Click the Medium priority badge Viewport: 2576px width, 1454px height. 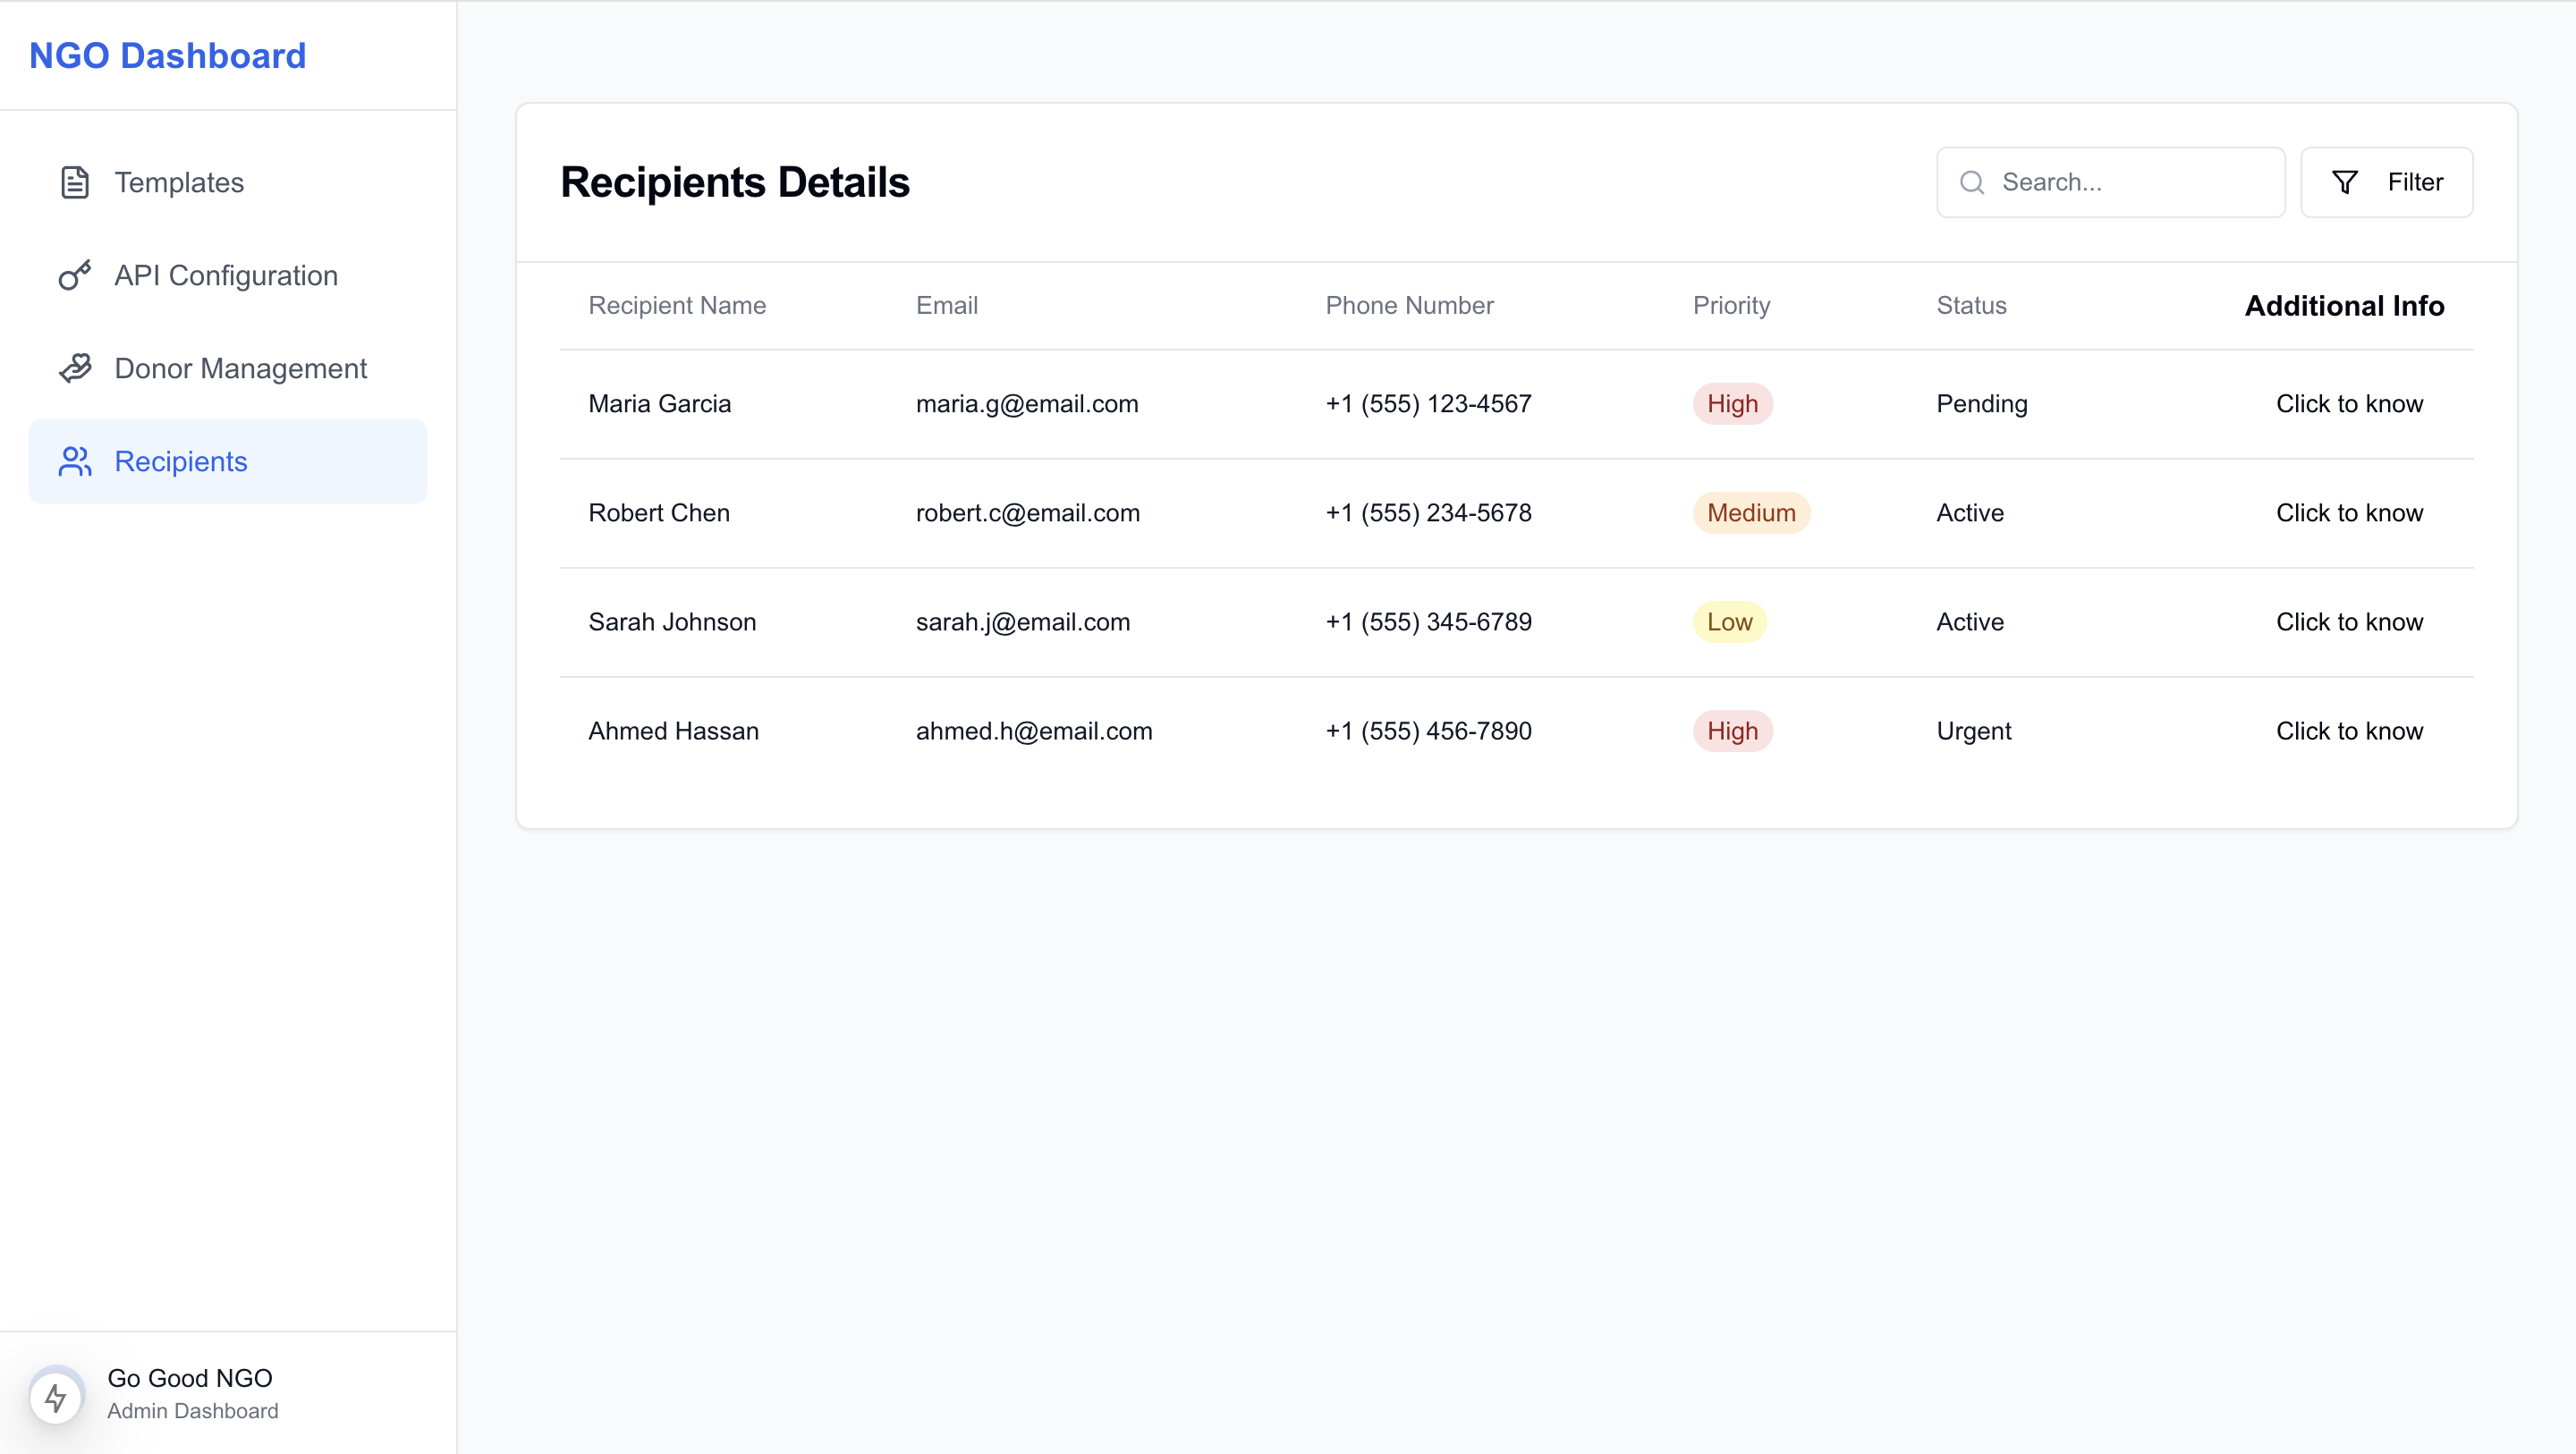(x=1750, y=513)
